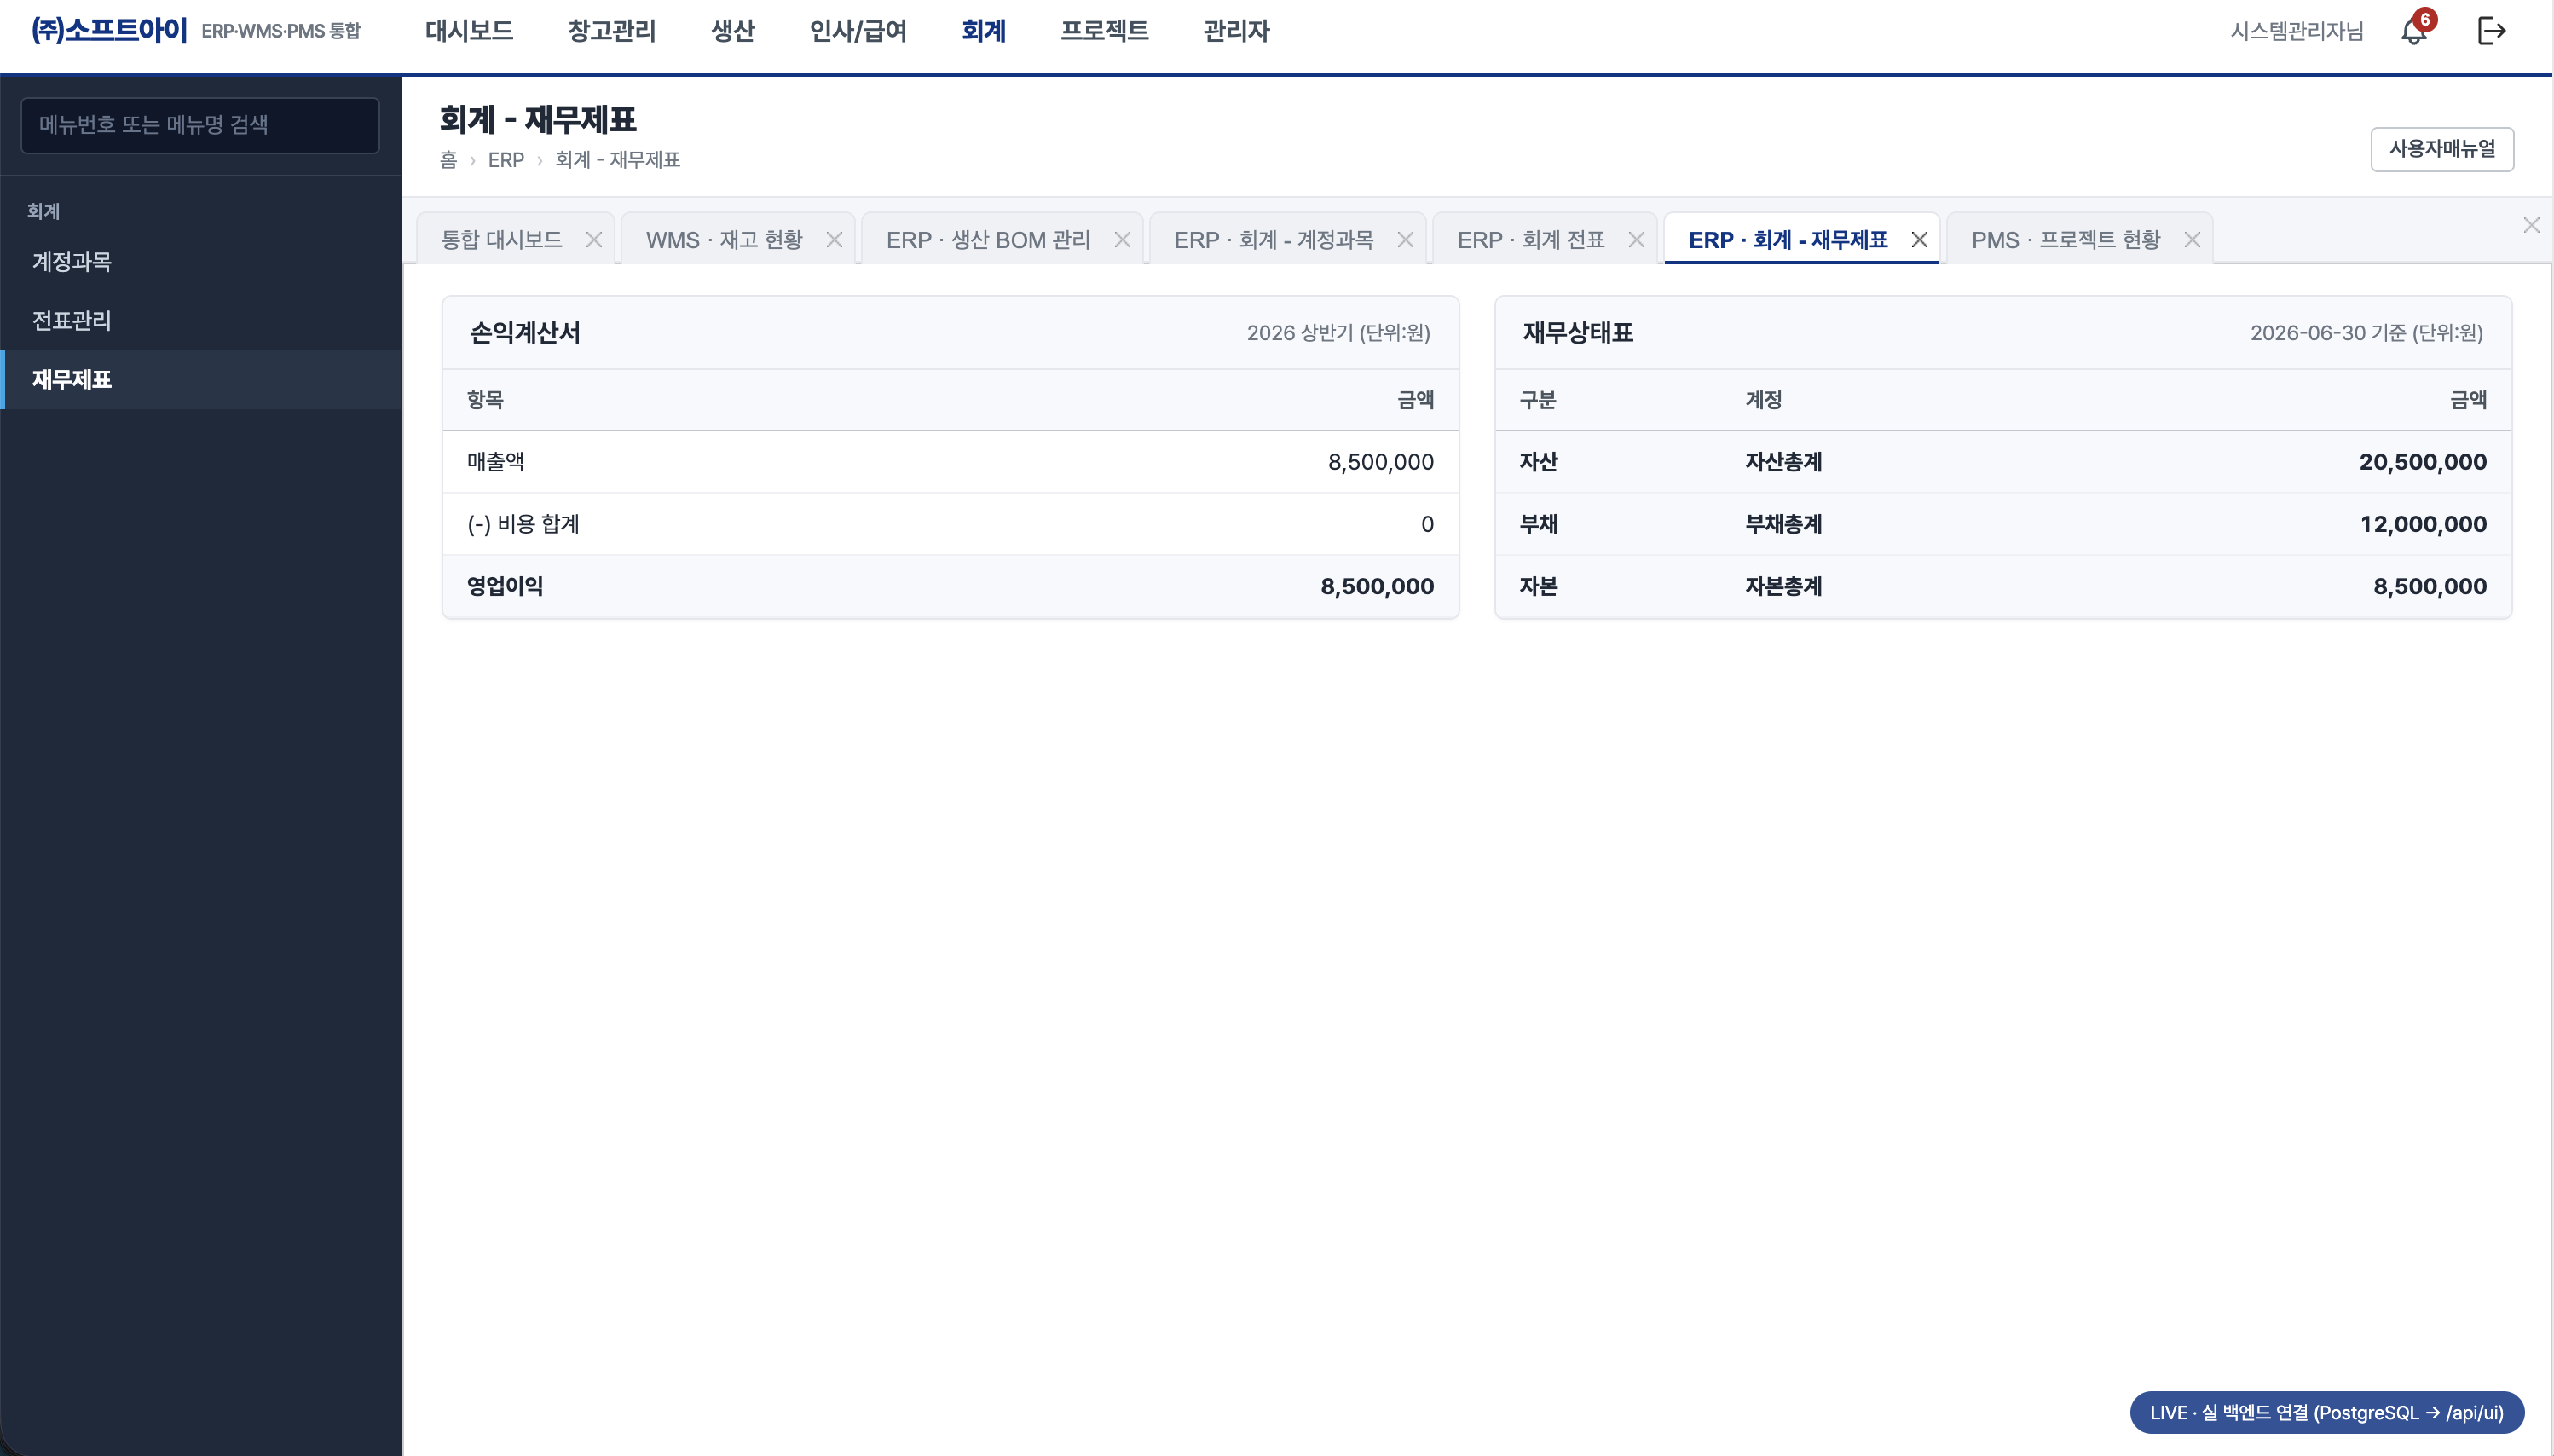Click the 영업이익 amount 8,500,000
The image size is (2554, 1456).
pyautogui.click(x=1377, y=586)
